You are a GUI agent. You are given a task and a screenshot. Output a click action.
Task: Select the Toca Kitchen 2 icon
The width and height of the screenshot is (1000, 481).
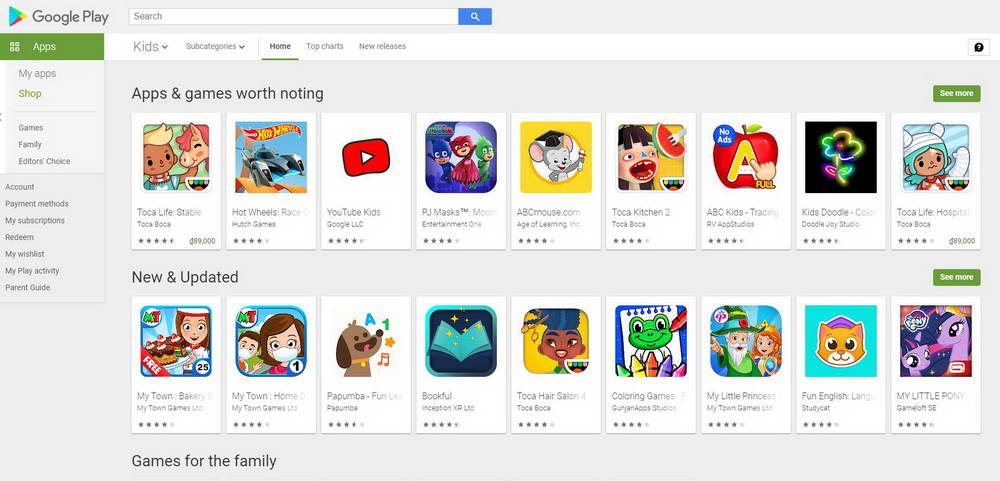point(651,158)
